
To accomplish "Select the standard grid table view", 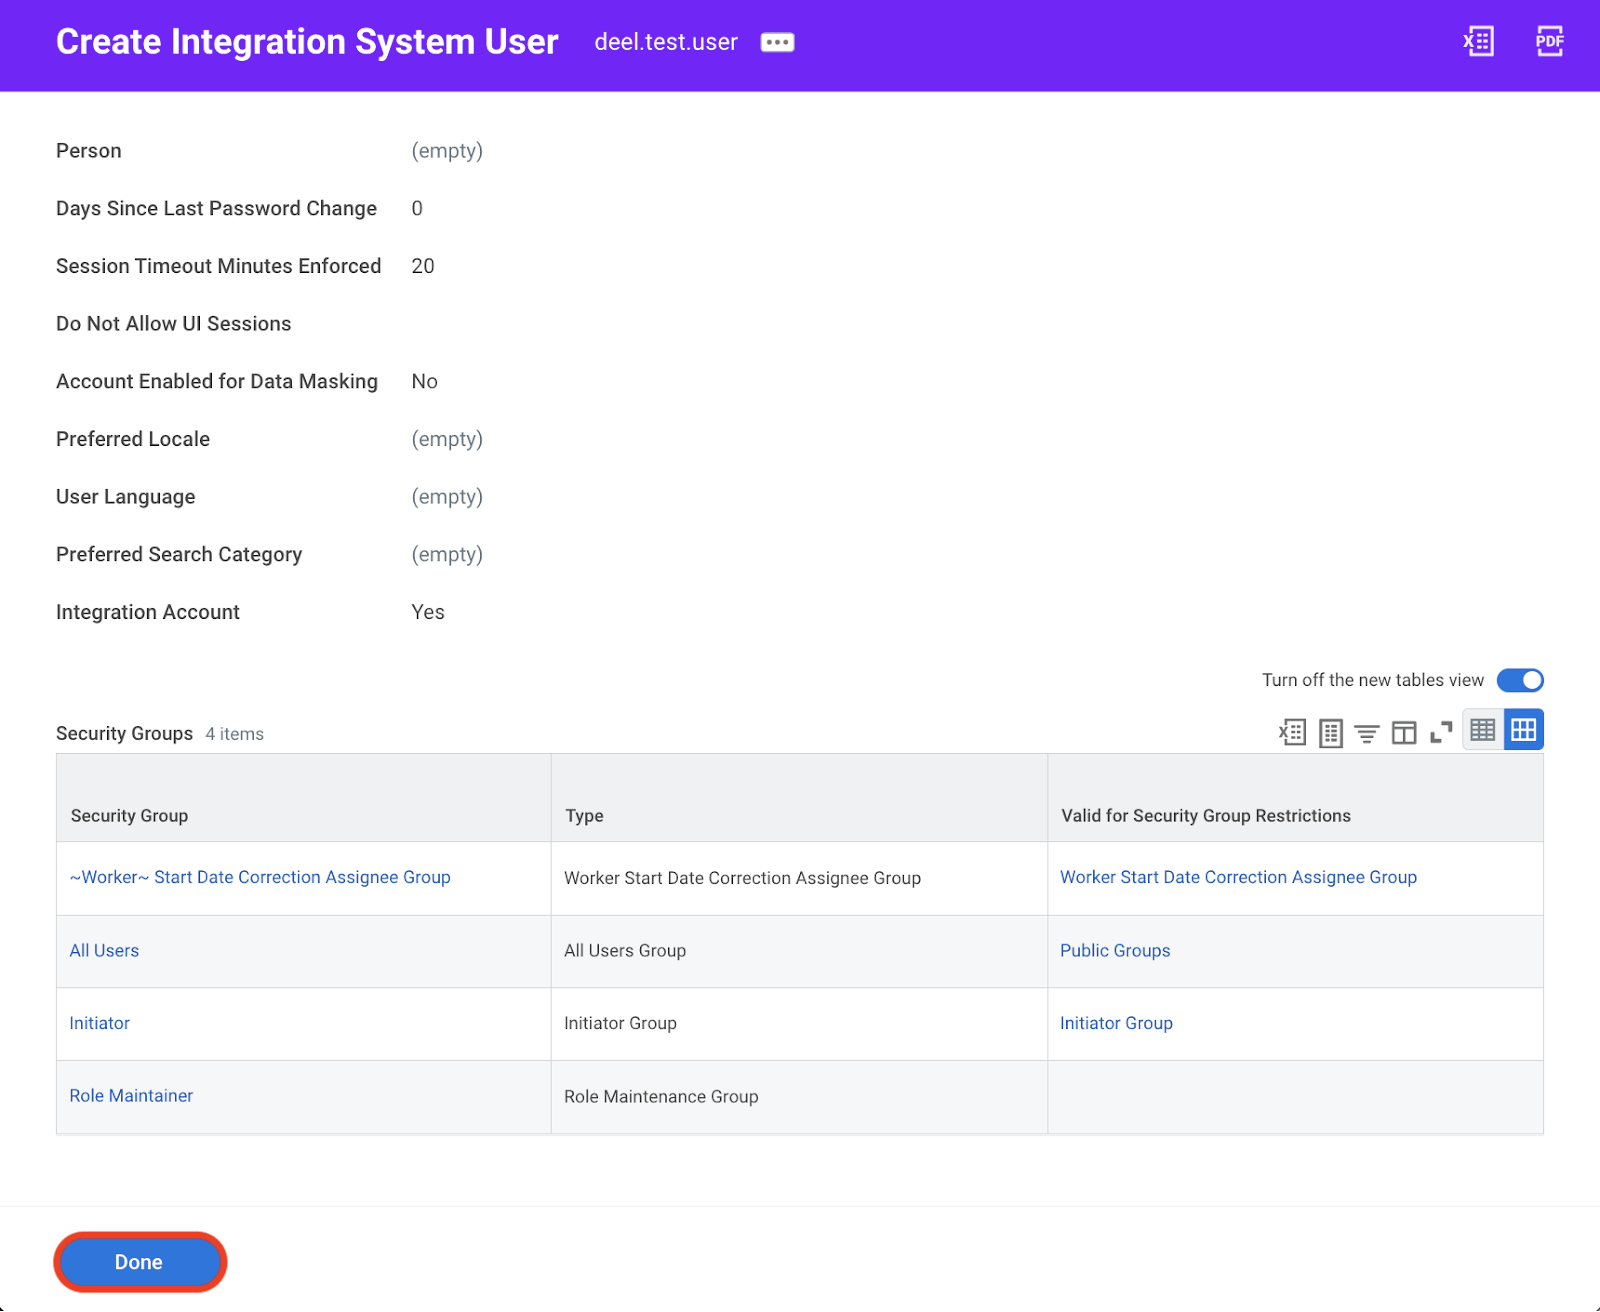I will coord(1523,730).
